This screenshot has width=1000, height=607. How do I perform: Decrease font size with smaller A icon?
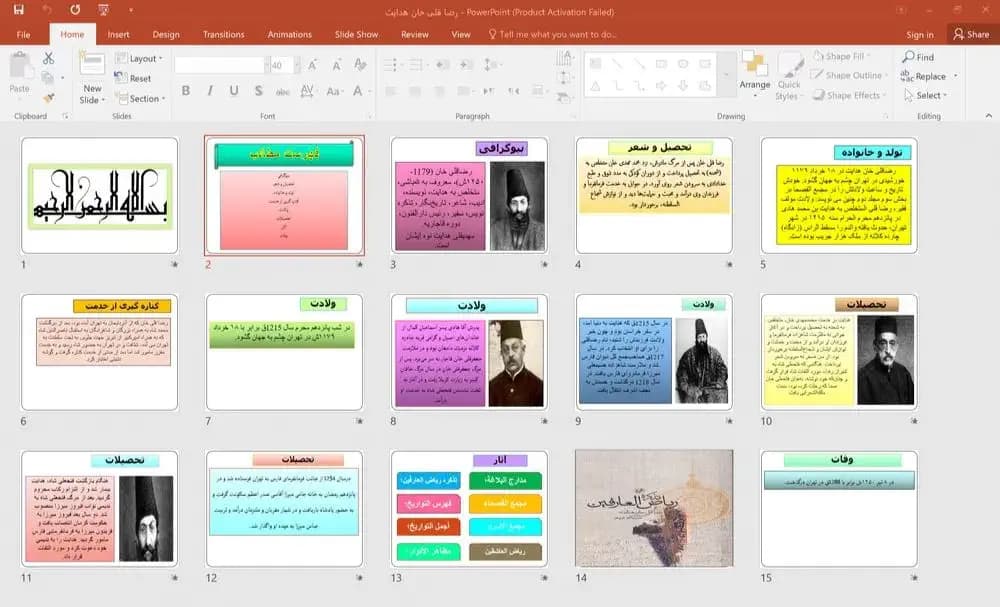[336, 65]
